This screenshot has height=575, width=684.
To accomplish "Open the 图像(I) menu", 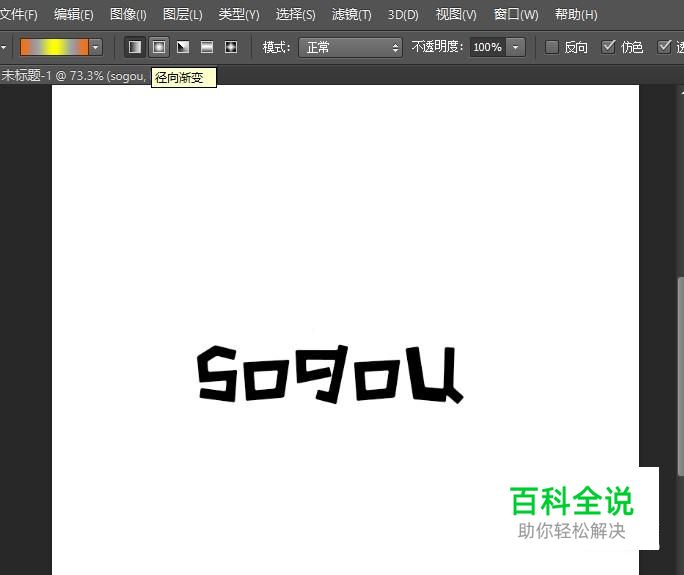I will [128, 14].
